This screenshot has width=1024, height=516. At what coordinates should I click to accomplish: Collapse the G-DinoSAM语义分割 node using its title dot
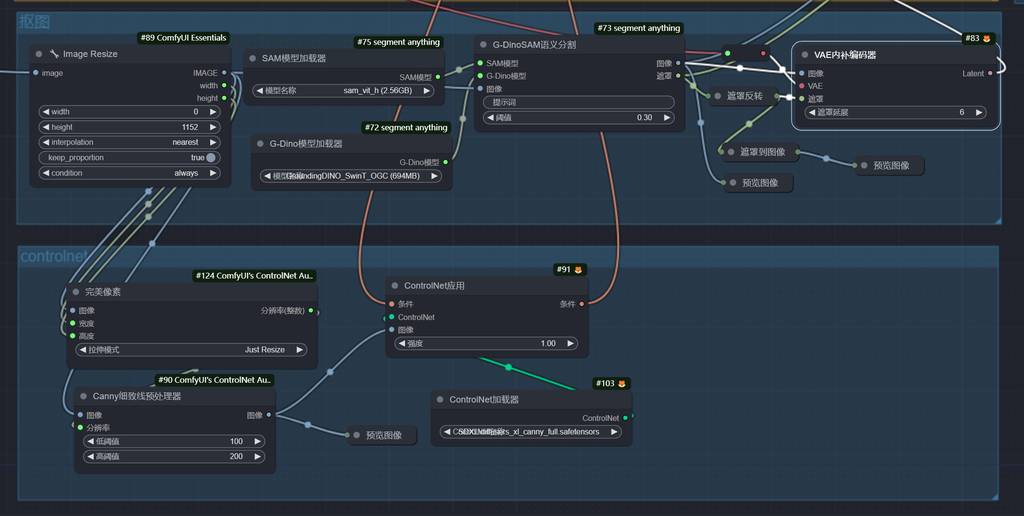tap(481, 45)
